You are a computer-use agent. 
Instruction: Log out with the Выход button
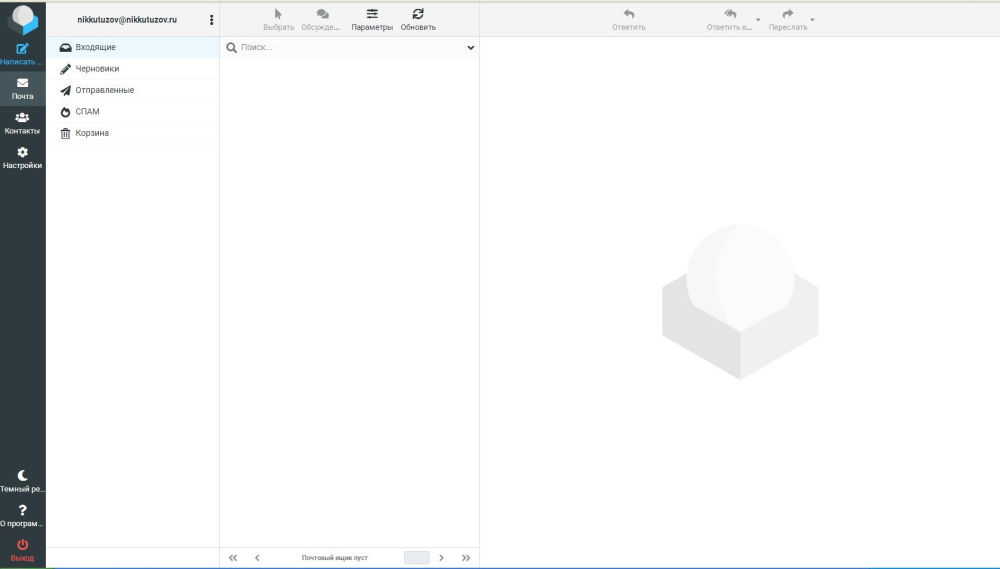pos(22,551)
